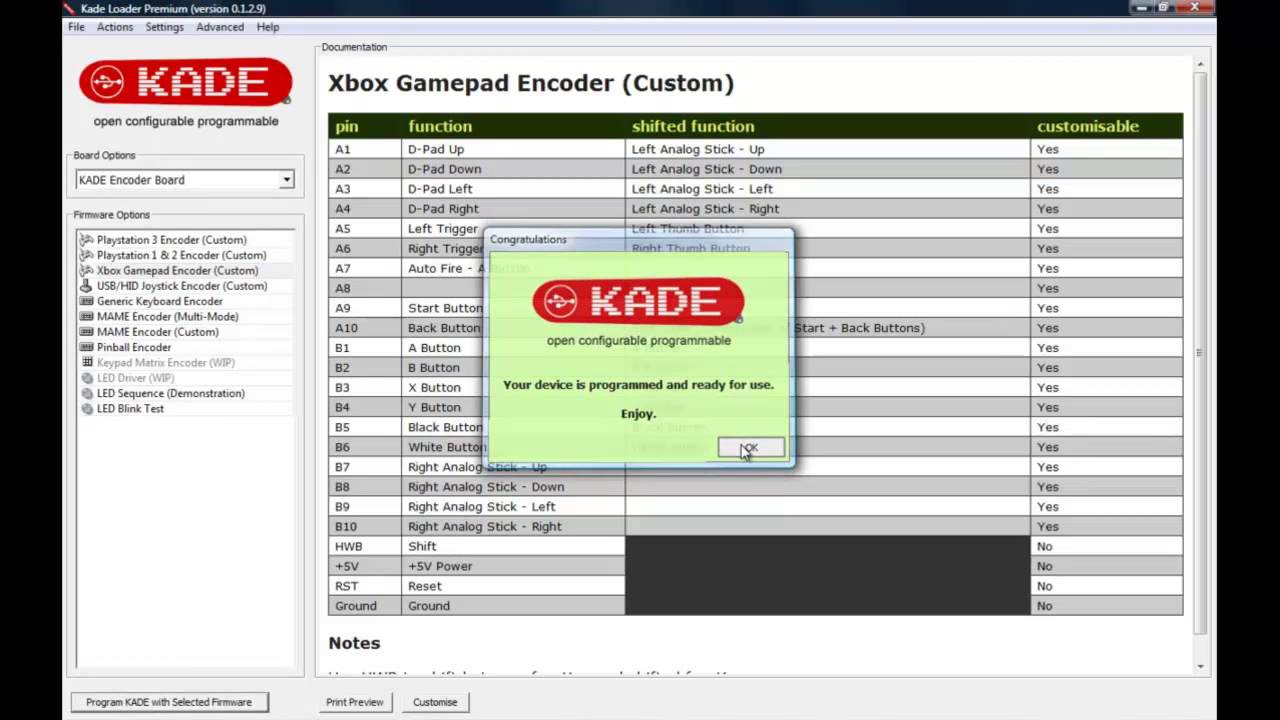
Task: Click the documentation scrollbar down arrow
Action: coord(1200,667)
